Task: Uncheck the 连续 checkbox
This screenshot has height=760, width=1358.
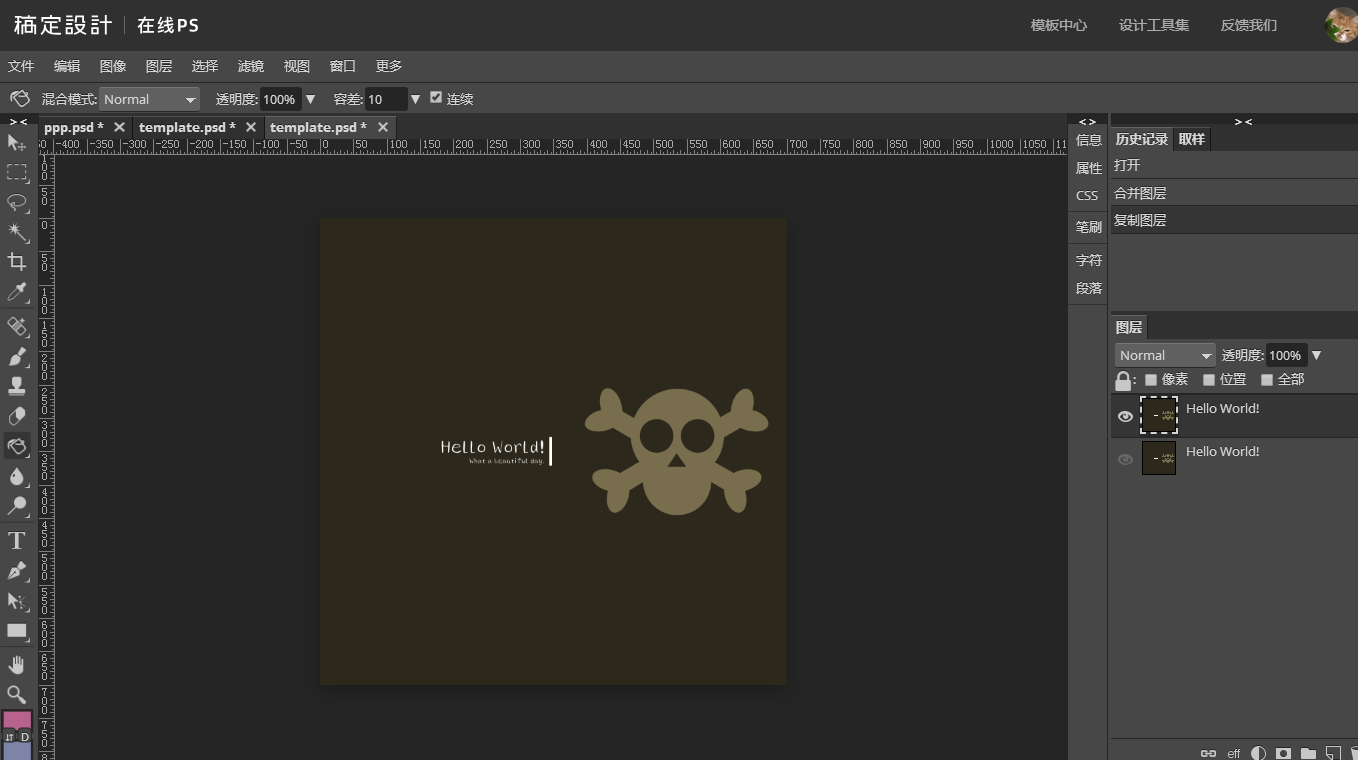Action: (436, 97)
